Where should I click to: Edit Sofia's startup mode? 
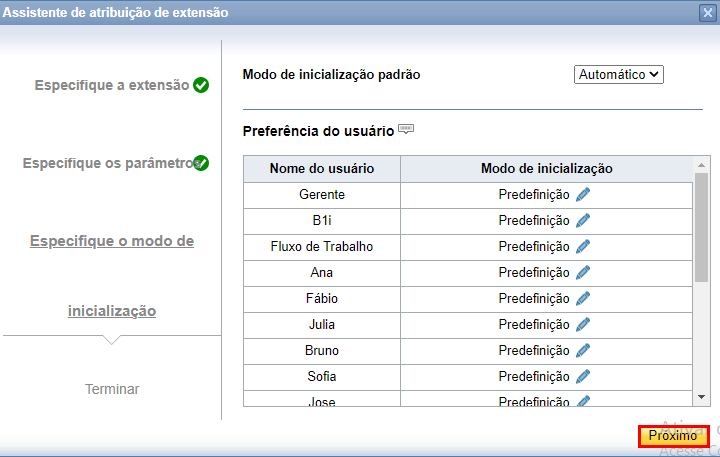click(x=583, y=377)
